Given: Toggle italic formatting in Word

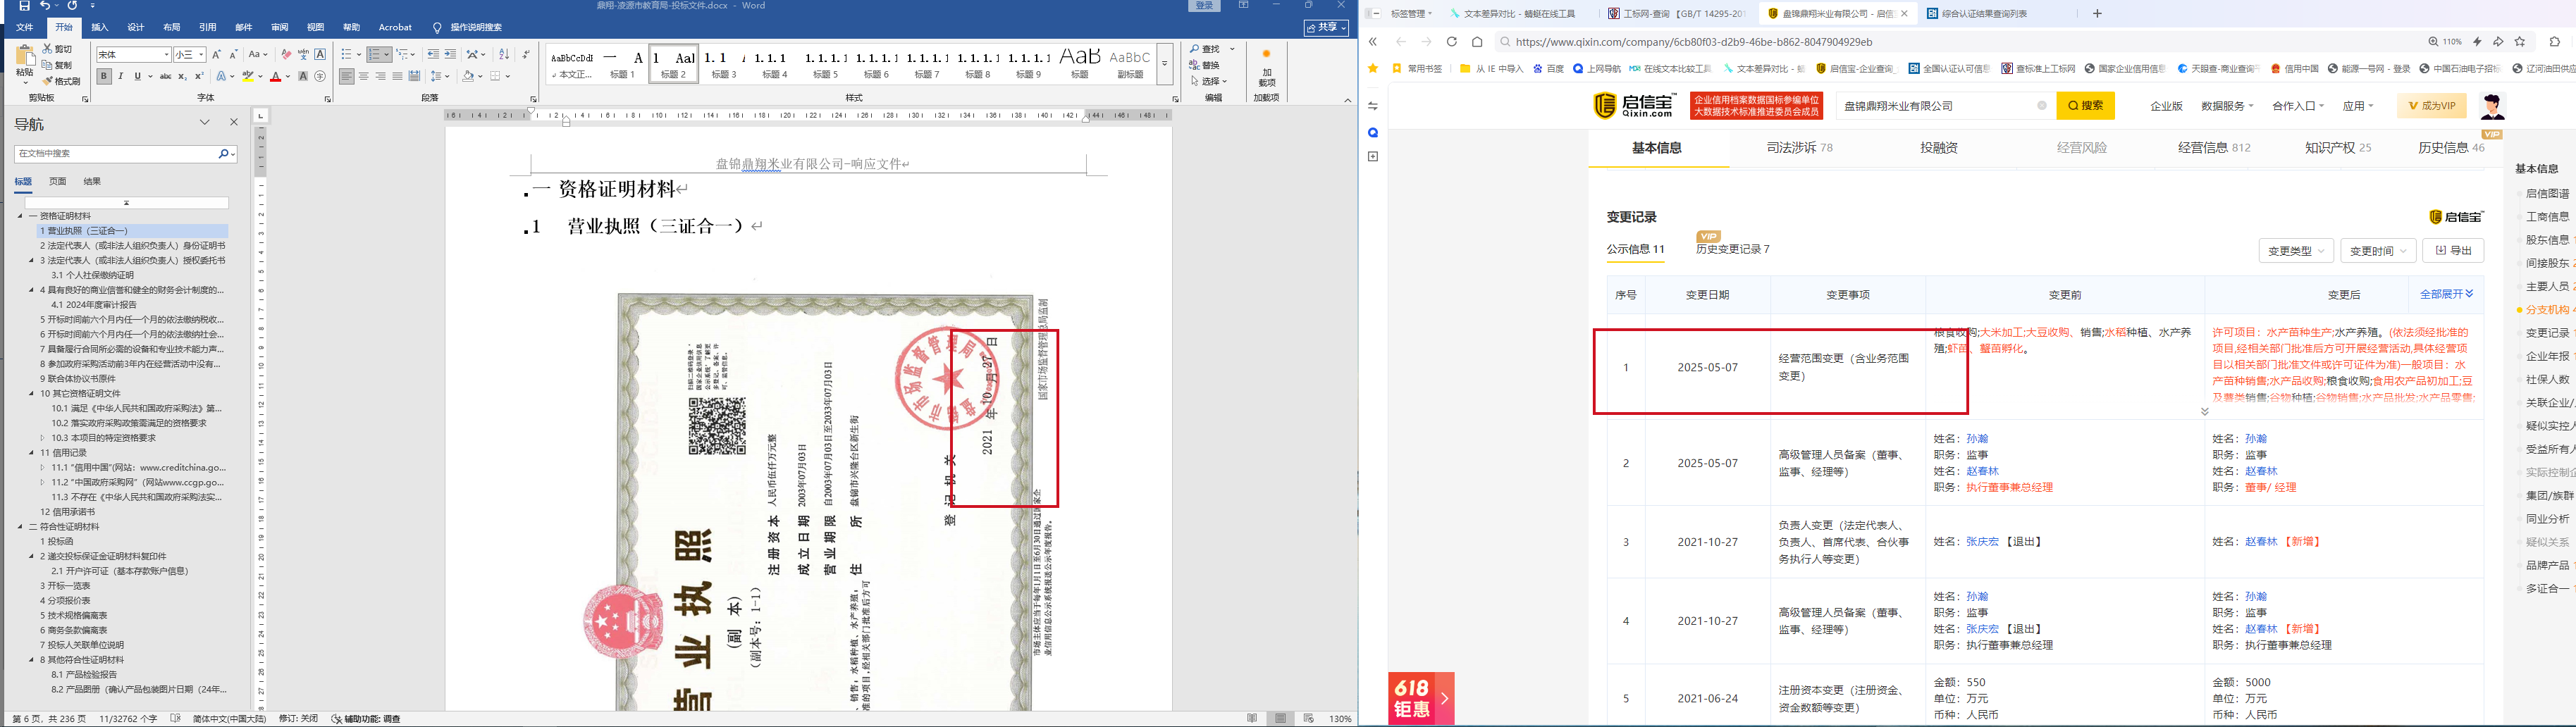Looking at the screenshot, I should pos(121,76).
